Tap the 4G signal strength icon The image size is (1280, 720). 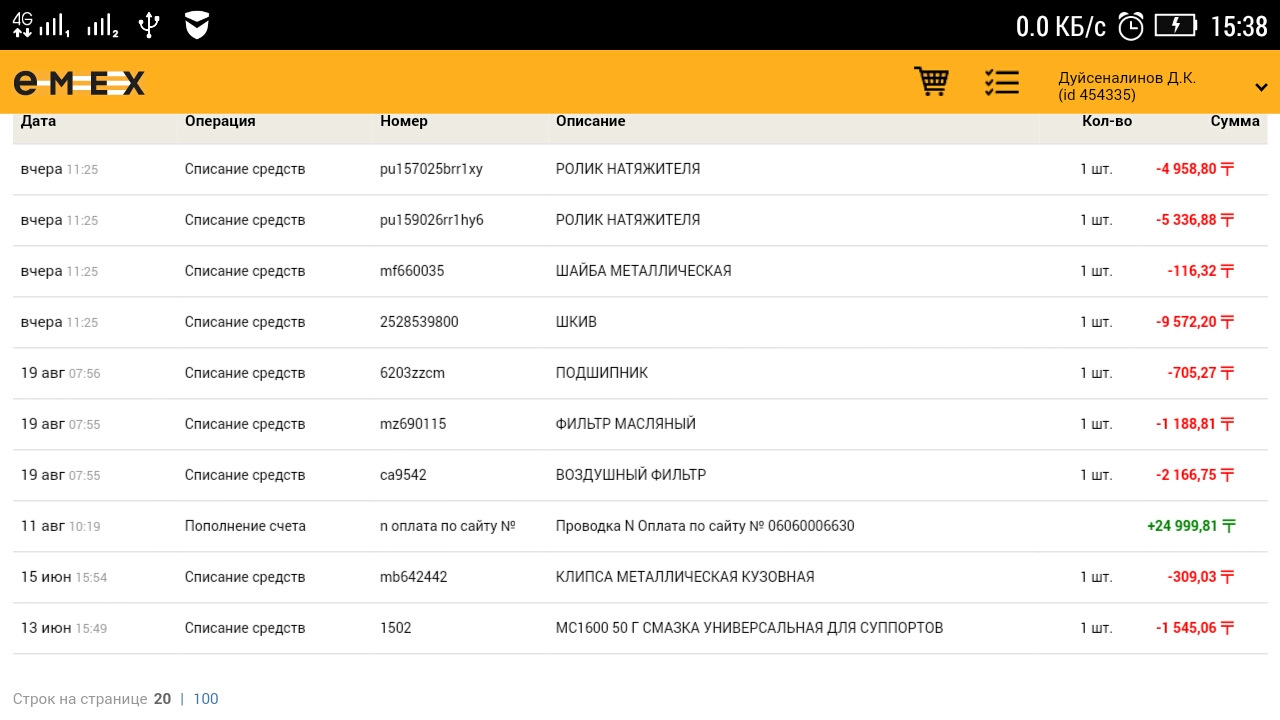click(x=41, y=25)
